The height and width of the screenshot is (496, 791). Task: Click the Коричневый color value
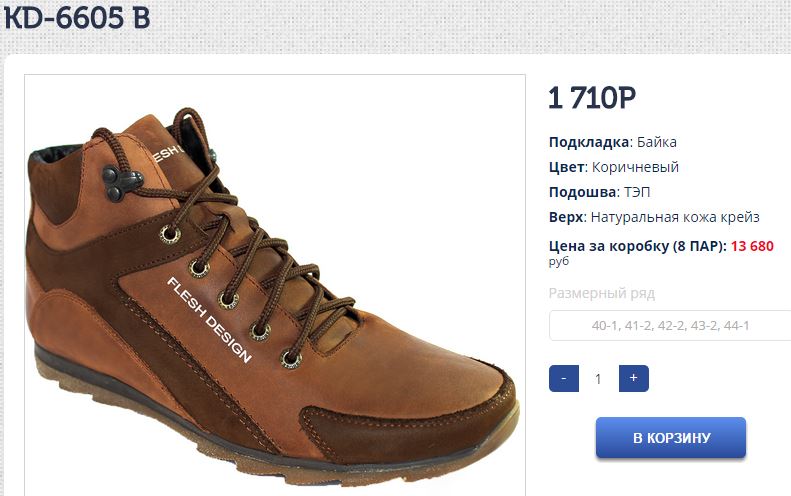[634, 167]
